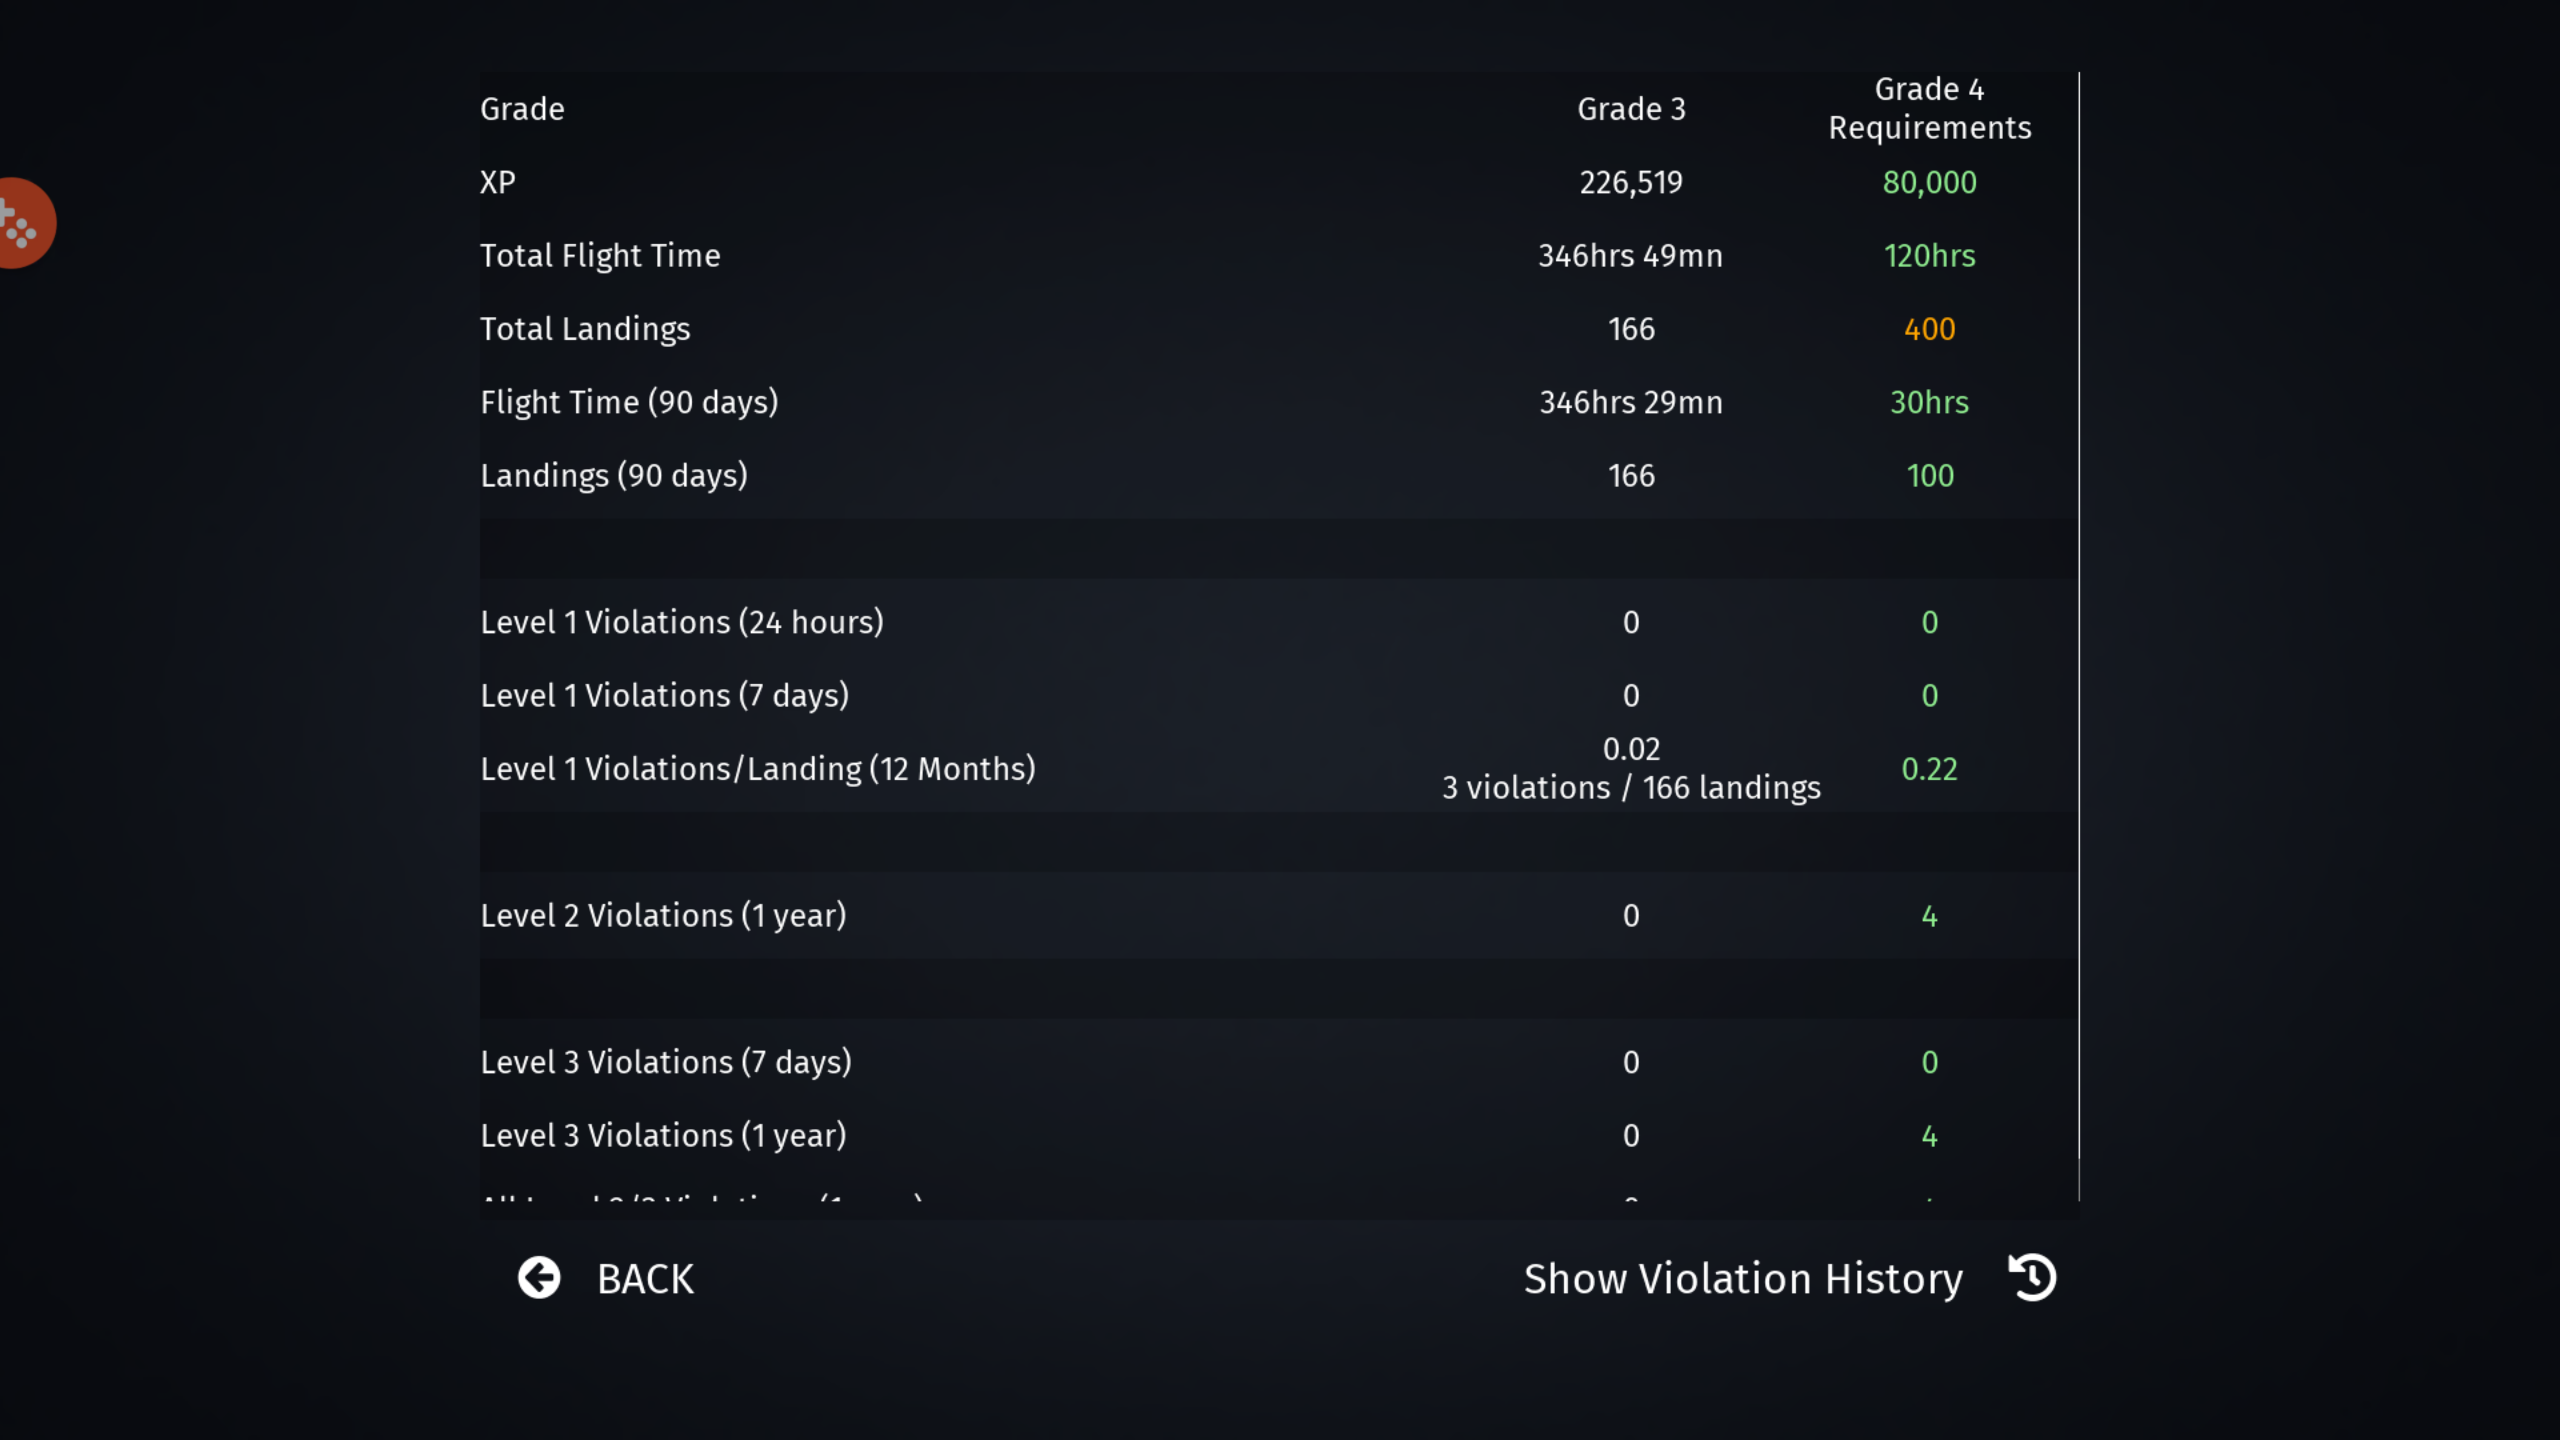The height and width of the screenshot is (1440, 2560).
Task: Click the Level 1 Violations (7 days) label
Action: click(x=665, y=696)
